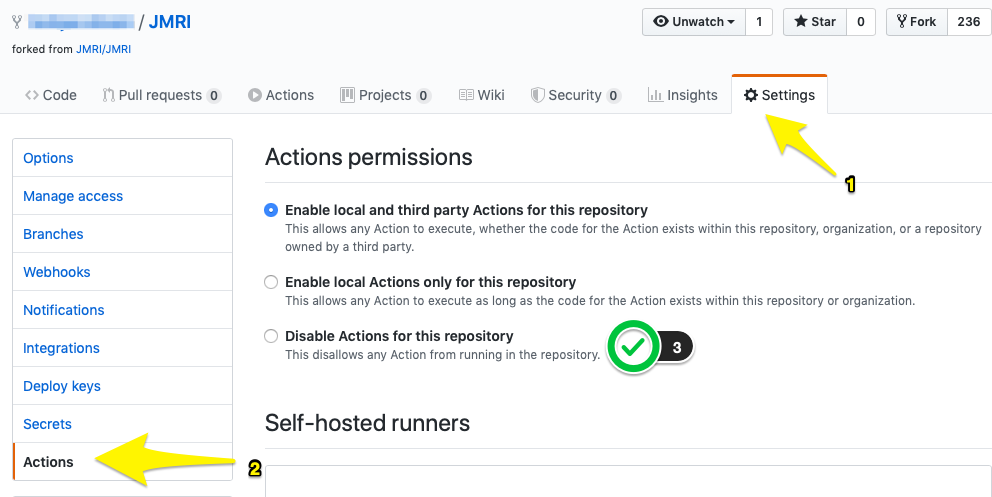Open the Unwatch dropdown menu
Viewport: 992px width, 497px height.
click(693, 22)
